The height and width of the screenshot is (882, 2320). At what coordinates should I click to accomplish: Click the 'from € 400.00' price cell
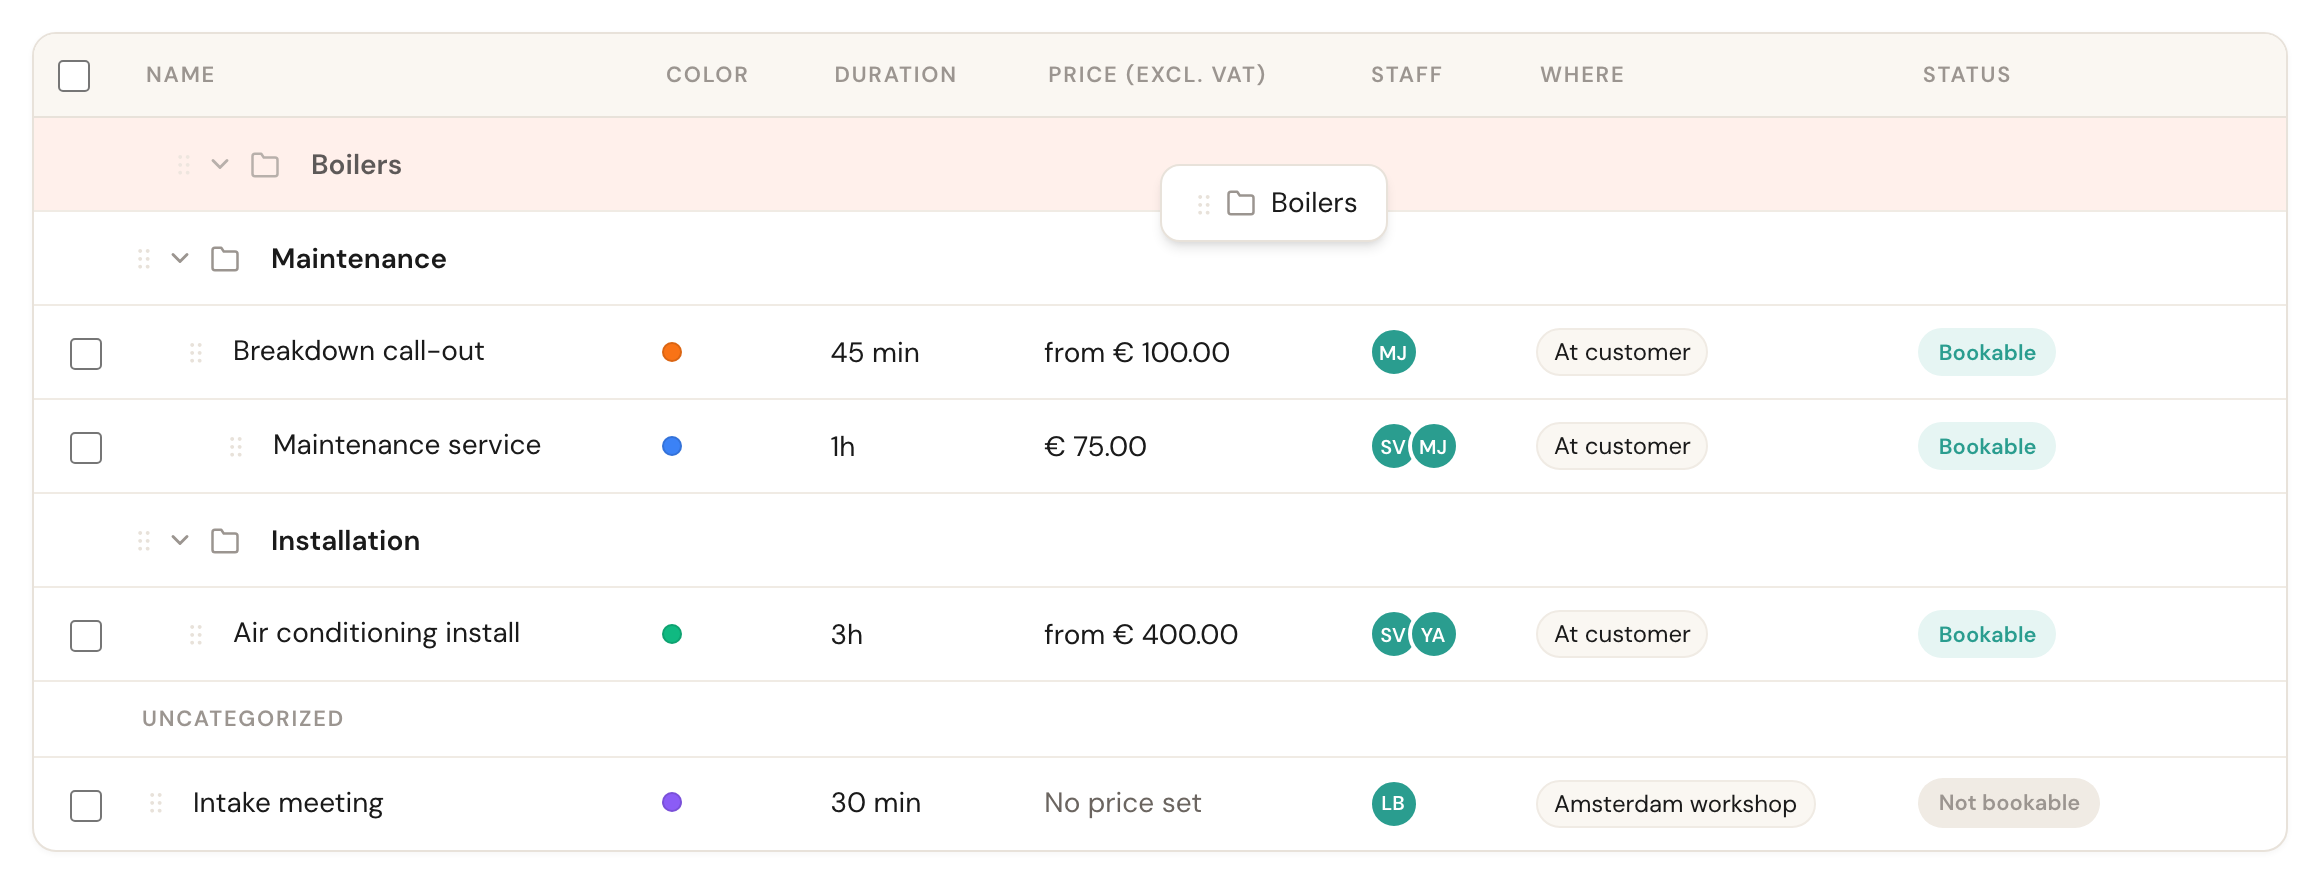[x=1141, y=635]
